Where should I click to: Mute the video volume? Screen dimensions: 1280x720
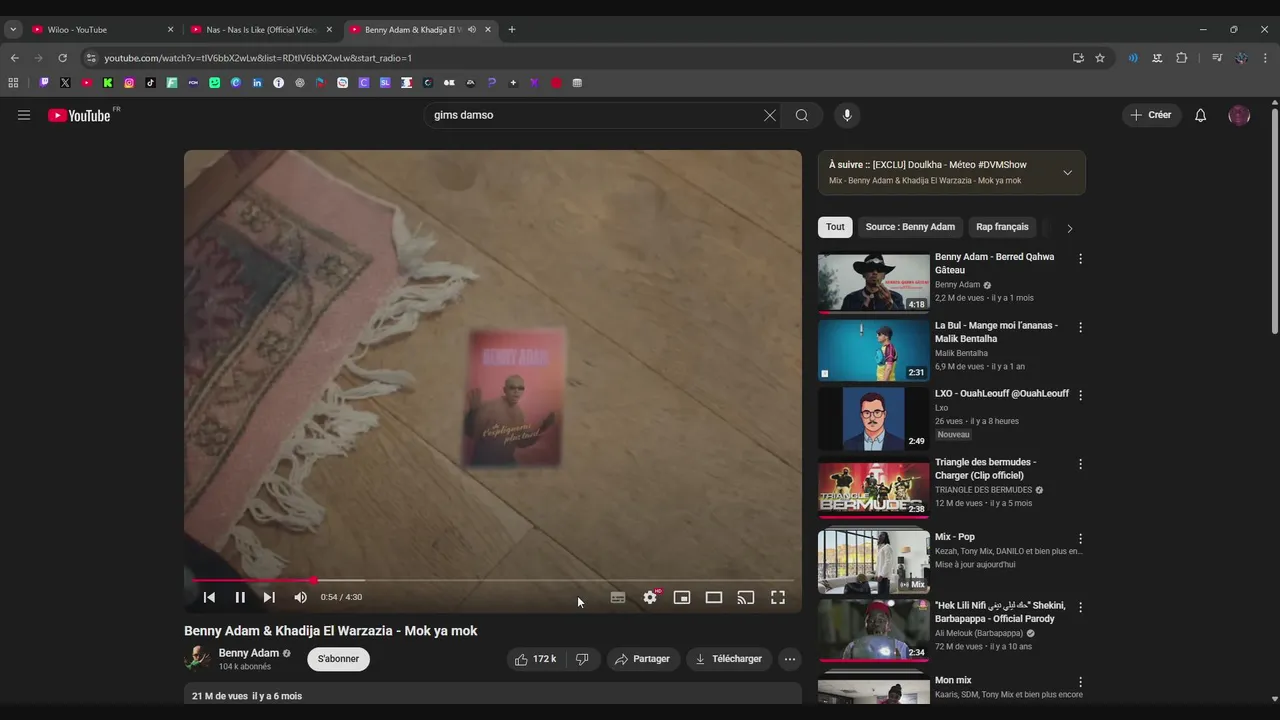(x=300, y=597)
